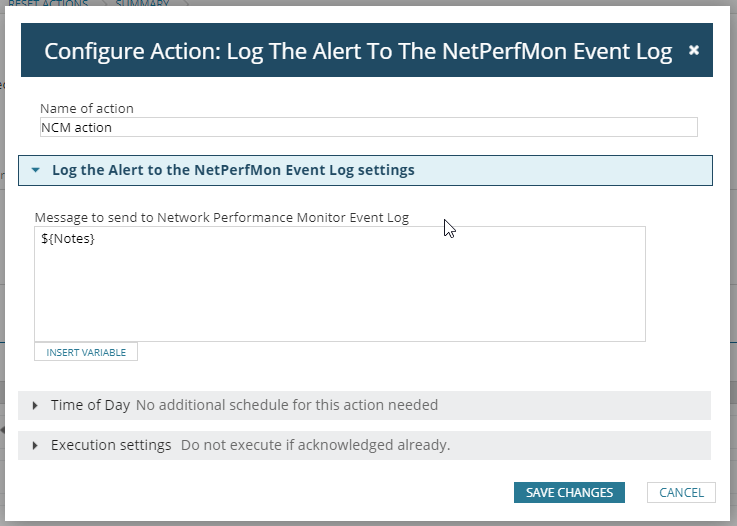
Task: Collapse the Log the Alert settings triangle
Action: [x=36, y=170]
